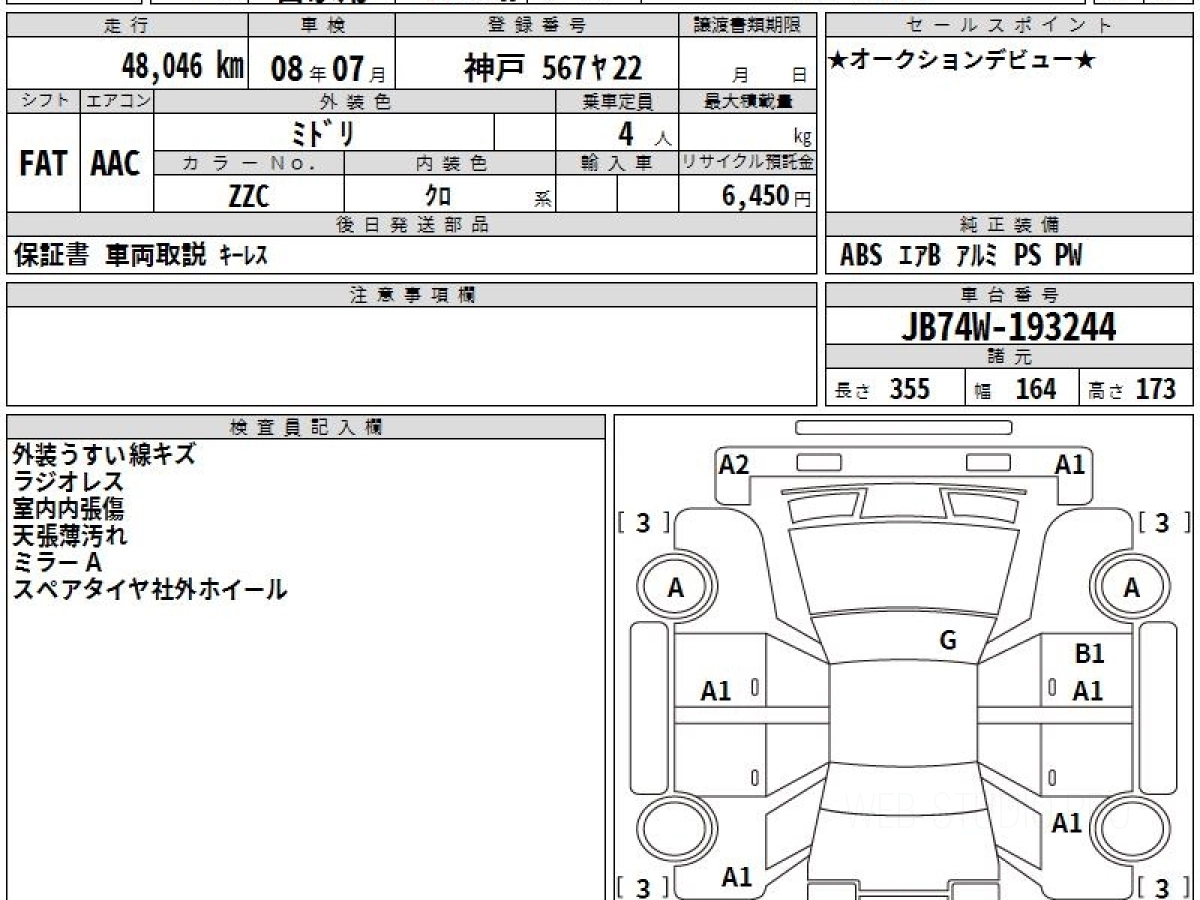Screen dimensions: 1200x900
Task: Click the chassis number JB74W-193244
Action: tap(1009, 326)
